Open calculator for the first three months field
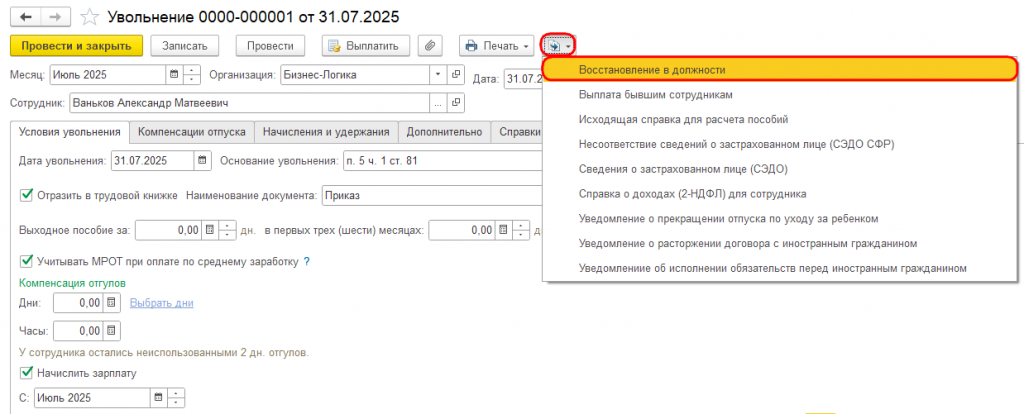This screenshot has width=1024, height=414. pyautogui.click(x=504, y=230)
